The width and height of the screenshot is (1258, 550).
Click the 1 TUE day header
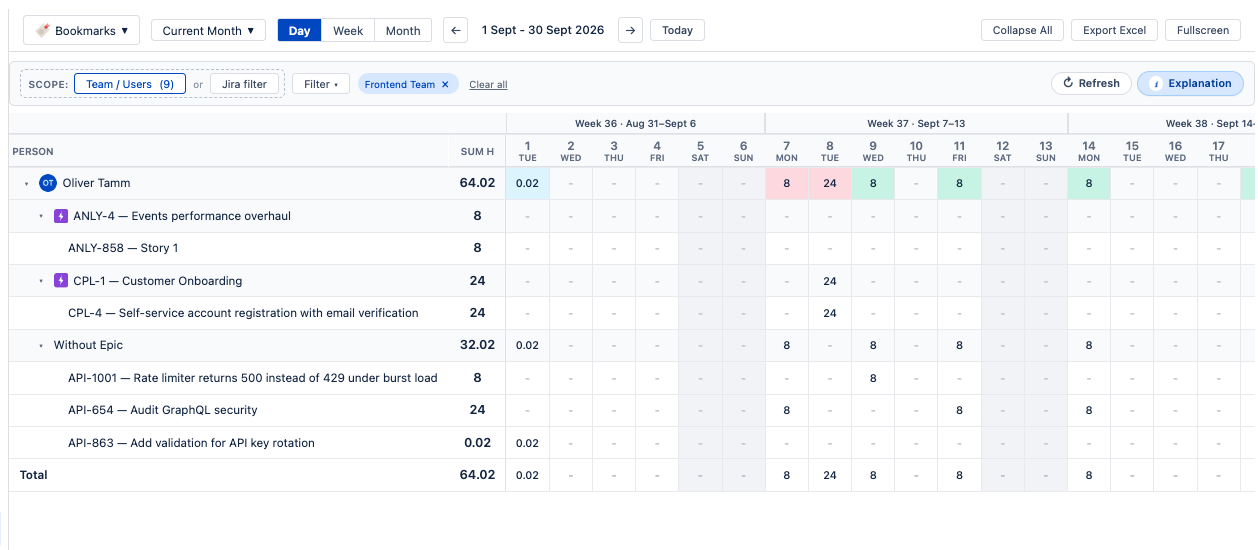(x=527, y=151)
